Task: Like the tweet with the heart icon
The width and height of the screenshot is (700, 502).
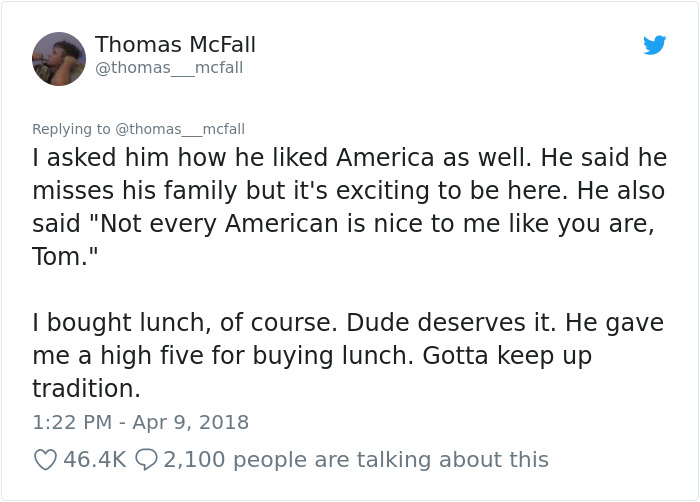Action: (44, 460)
